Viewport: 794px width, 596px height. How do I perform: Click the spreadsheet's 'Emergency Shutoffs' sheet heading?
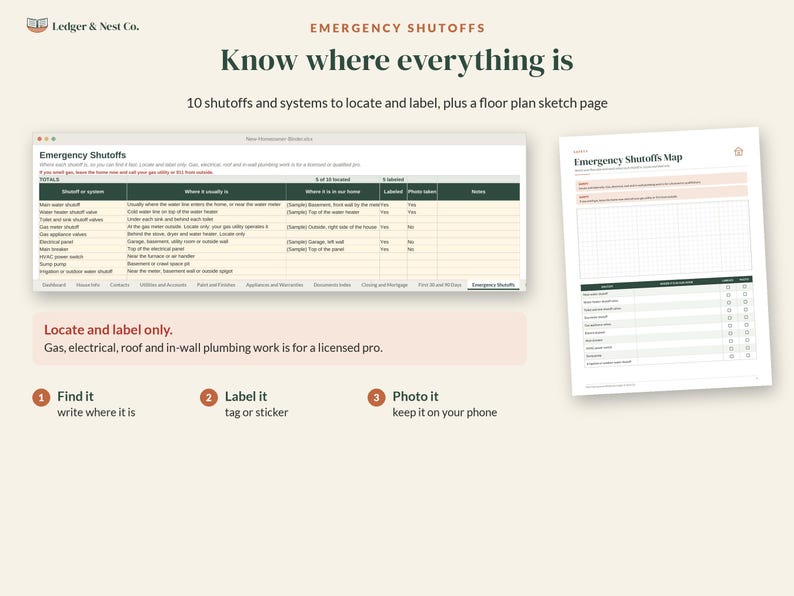point(83,155)
